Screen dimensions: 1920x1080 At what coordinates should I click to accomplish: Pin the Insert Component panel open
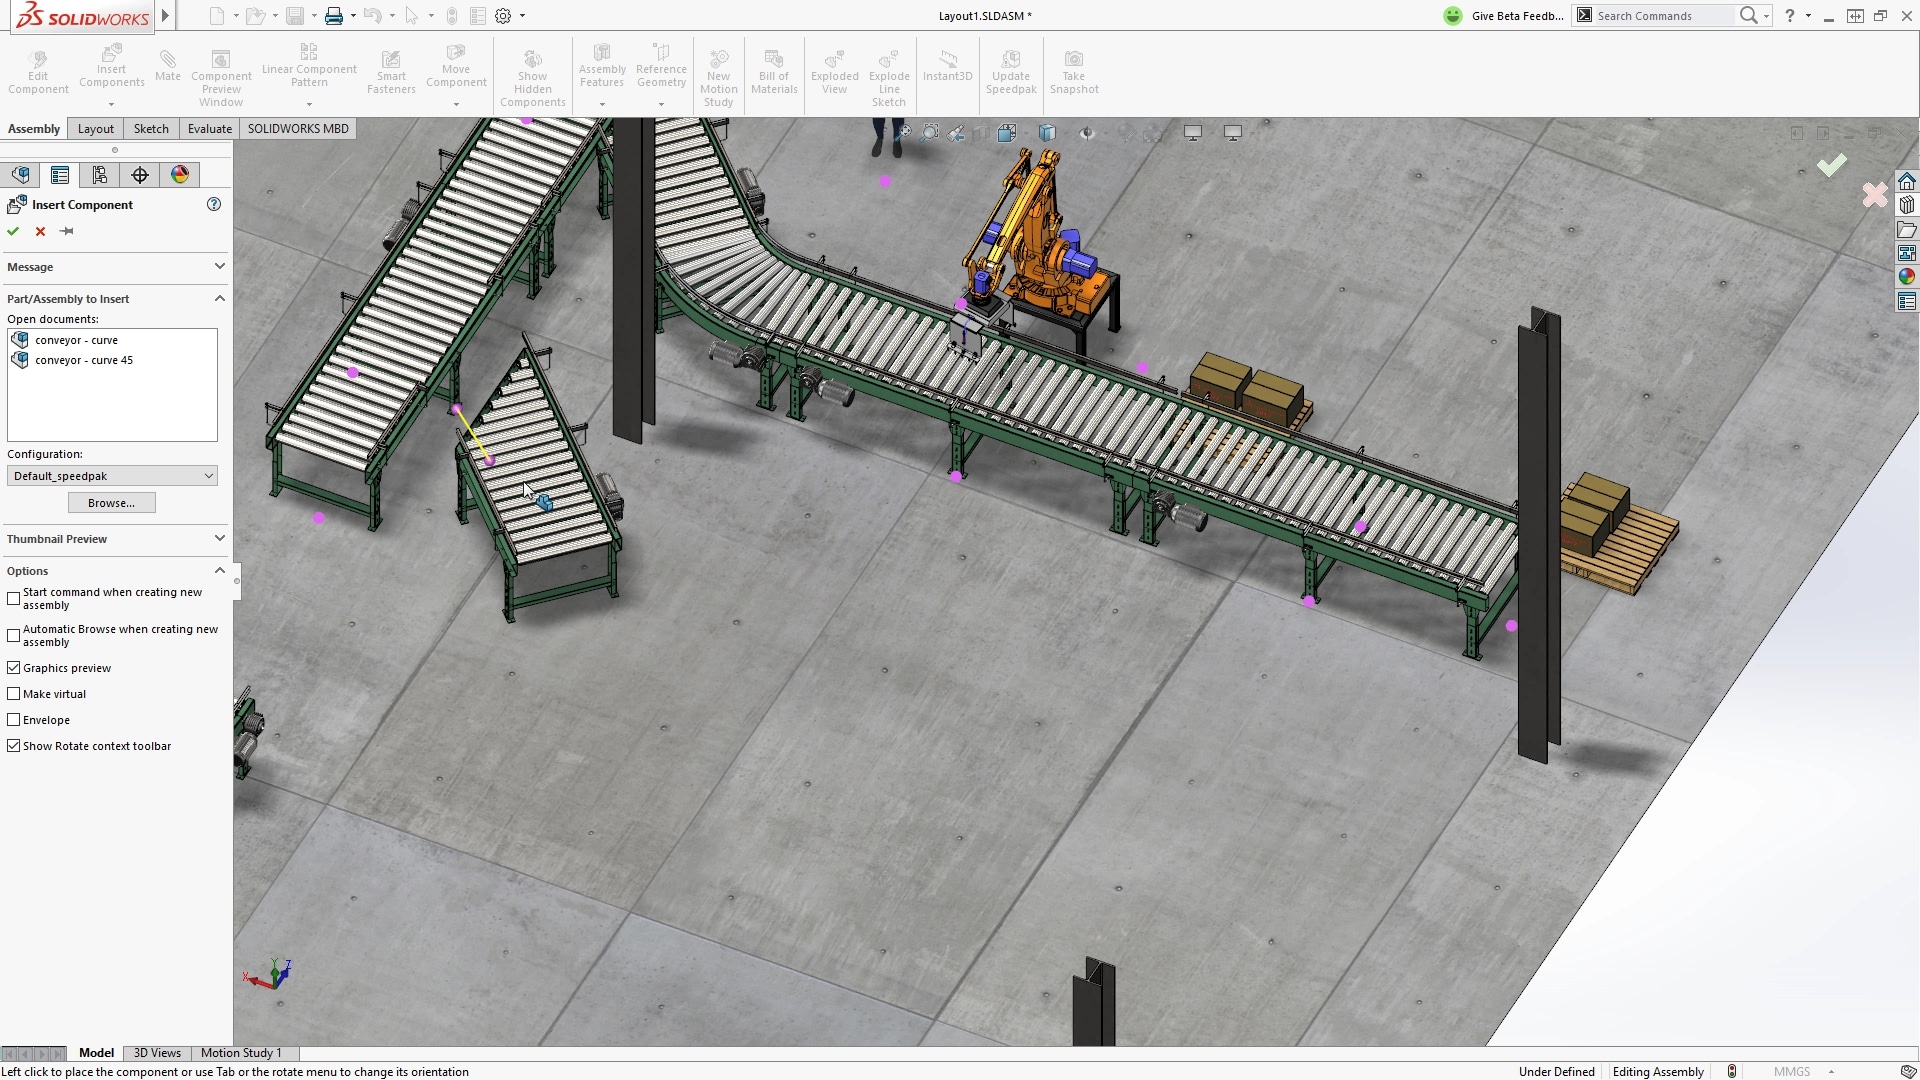pyautogui.click(x=67, y=231)
